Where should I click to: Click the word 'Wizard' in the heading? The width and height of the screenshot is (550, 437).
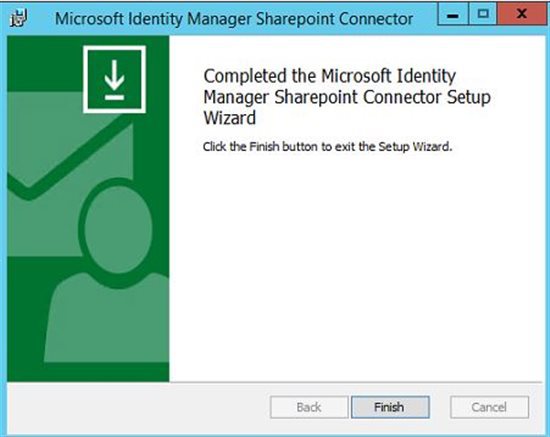coord(230,118)
